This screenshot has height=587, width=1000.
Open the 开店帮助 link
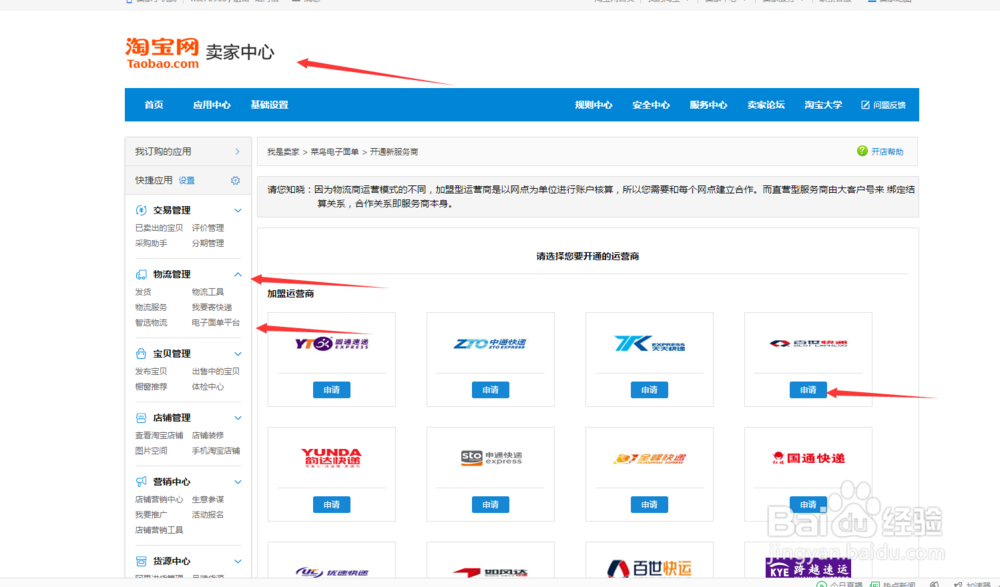pyautogui.click(x=887, y=151)
